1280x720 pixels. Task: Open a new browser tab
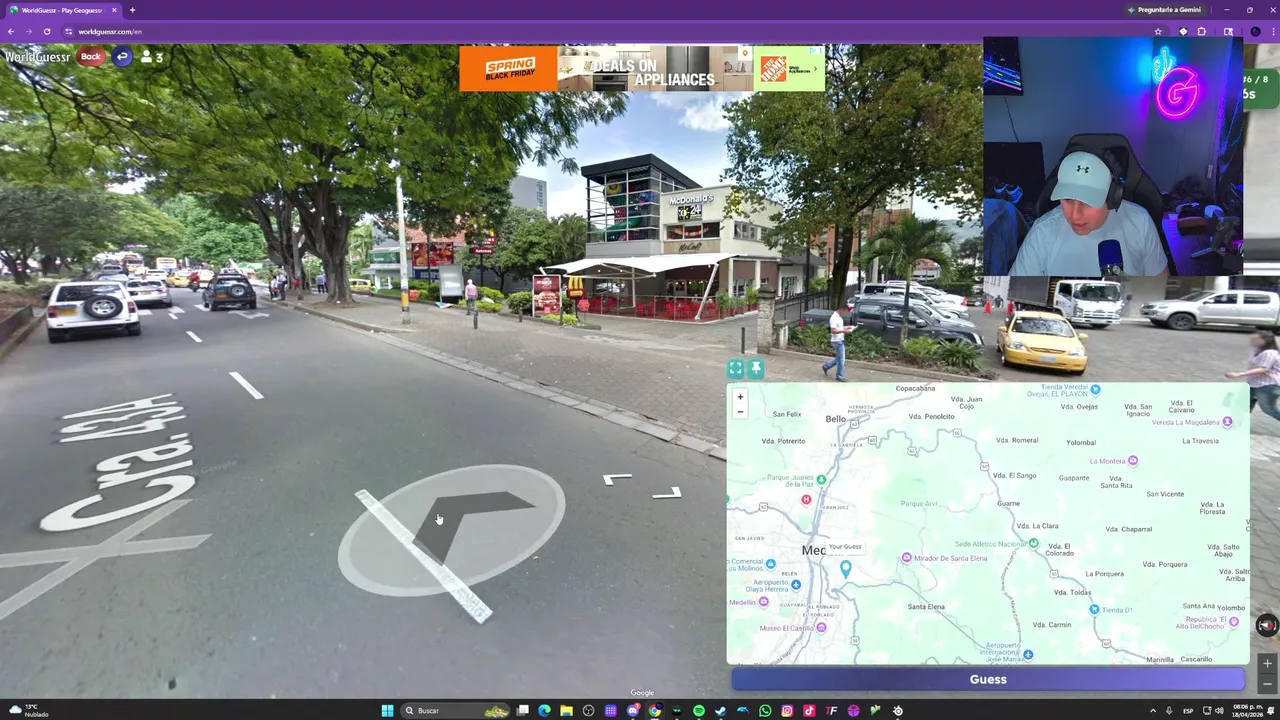(x=132, y=10)
